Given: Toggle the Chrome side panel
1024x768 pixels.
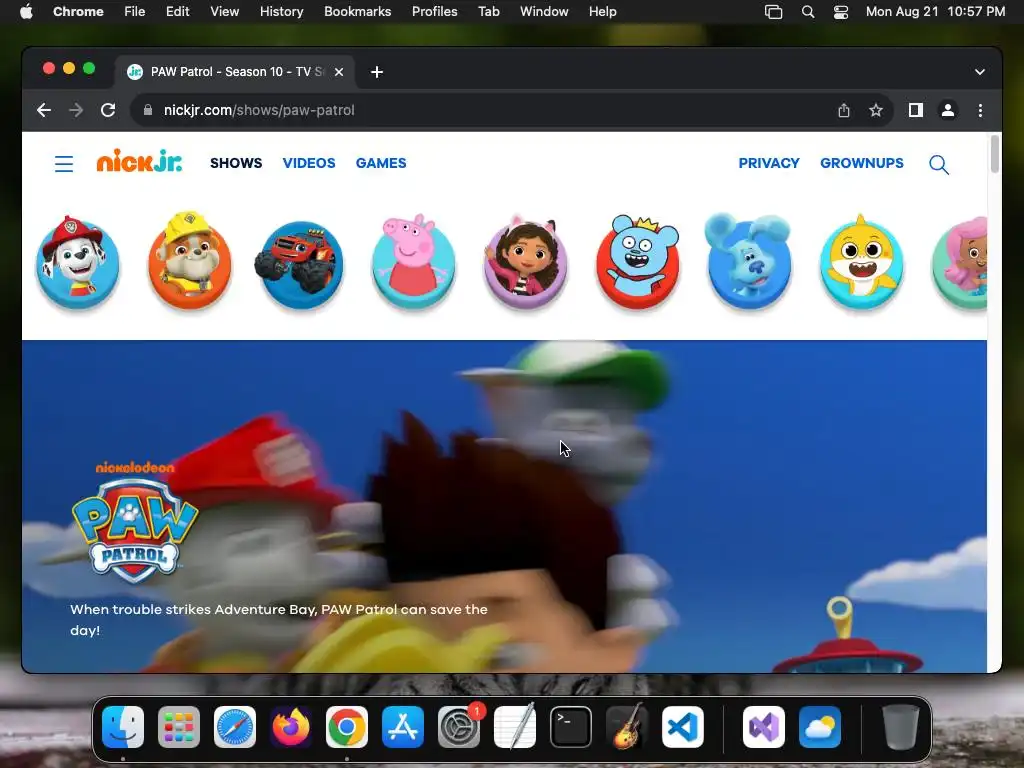Looking at the screenshot, I should tap(916, 110).
